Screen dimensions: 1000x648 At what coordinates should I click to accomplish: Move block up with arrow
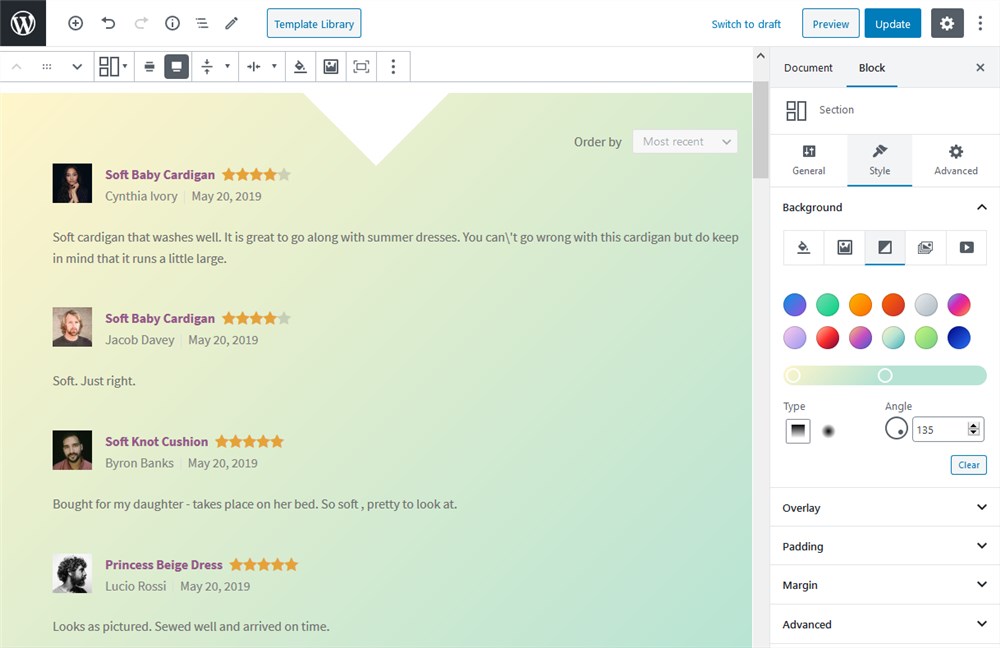pyautogui.click(x=17, y=66)
